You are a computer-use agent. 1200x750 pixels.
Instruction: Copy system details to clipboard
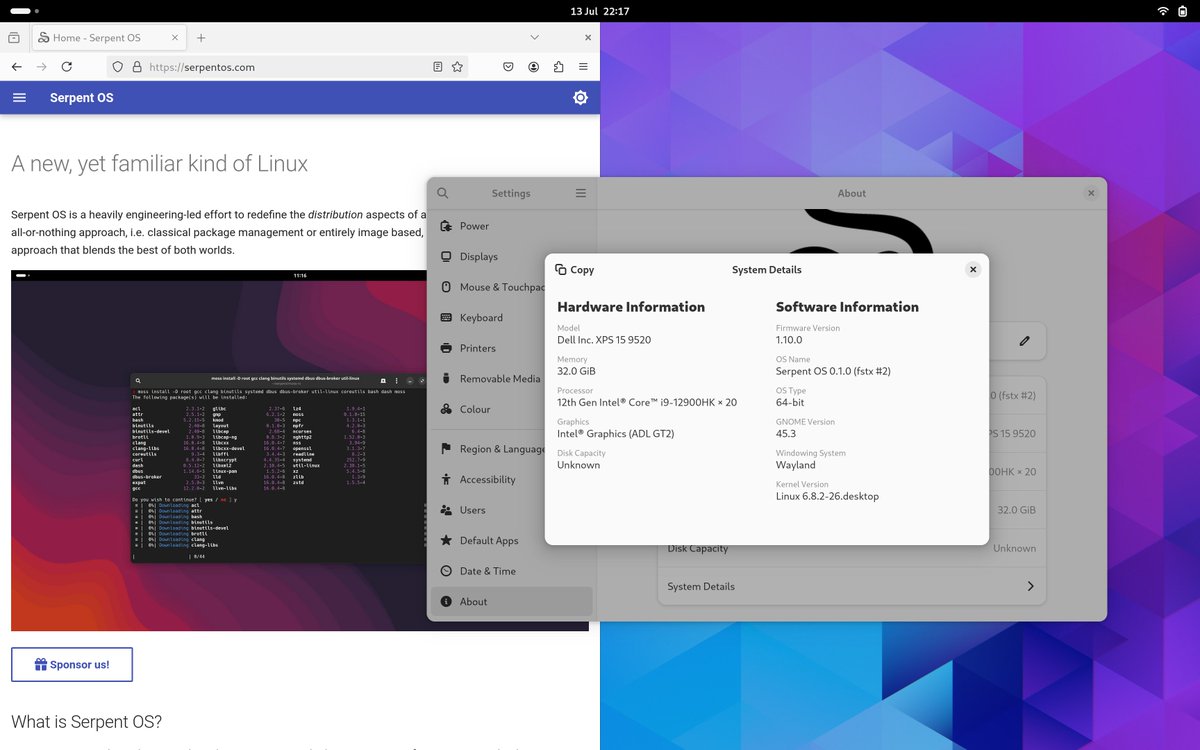(x=575, y=269)
